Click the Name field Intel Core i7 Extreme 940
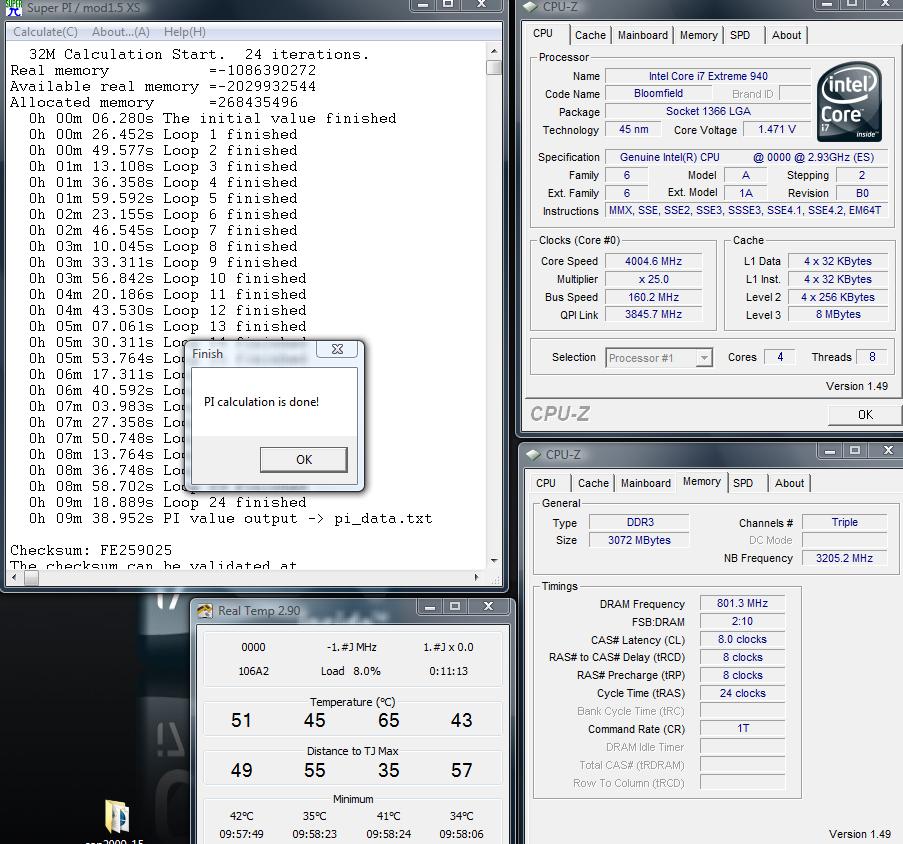Viewport: 903px width, 844px height. coord(708,76)
